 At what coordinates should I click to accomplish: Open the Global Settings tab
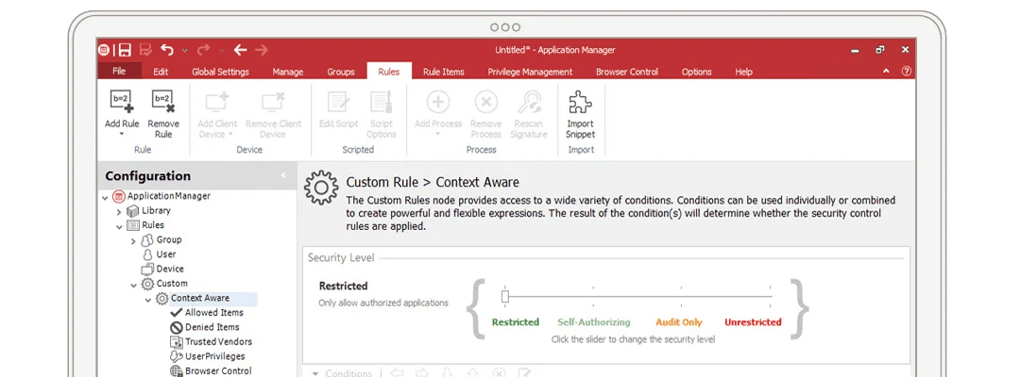(221, 72)
